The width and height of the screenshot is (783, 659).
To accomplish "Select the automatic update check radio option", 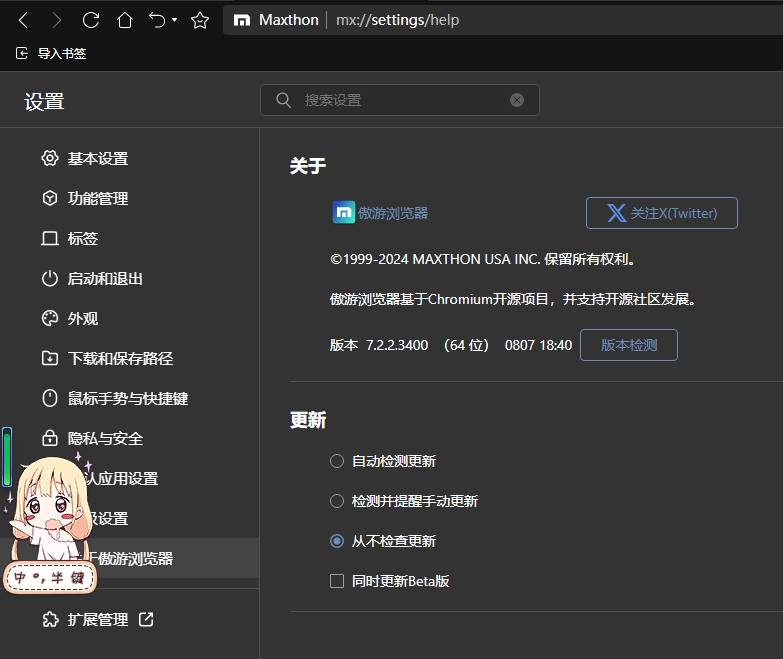I will [x=337, y=461].
